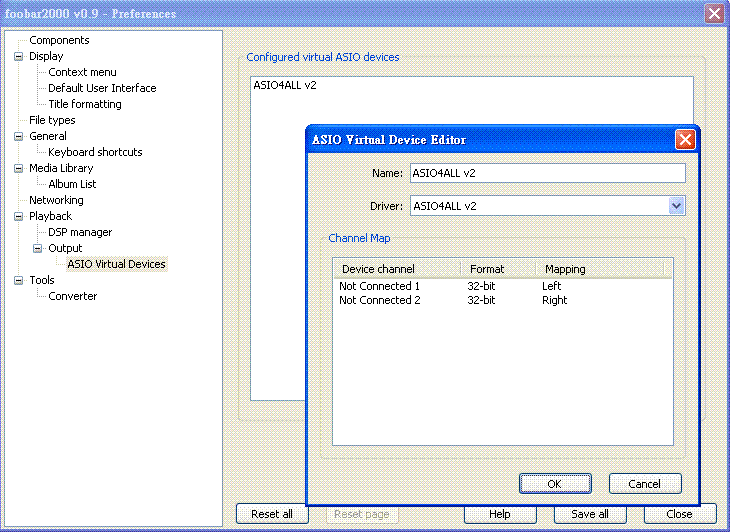Screen dimensions: 730x532
Task: Select Networking preferences page
Action: (x=56, y=200)
